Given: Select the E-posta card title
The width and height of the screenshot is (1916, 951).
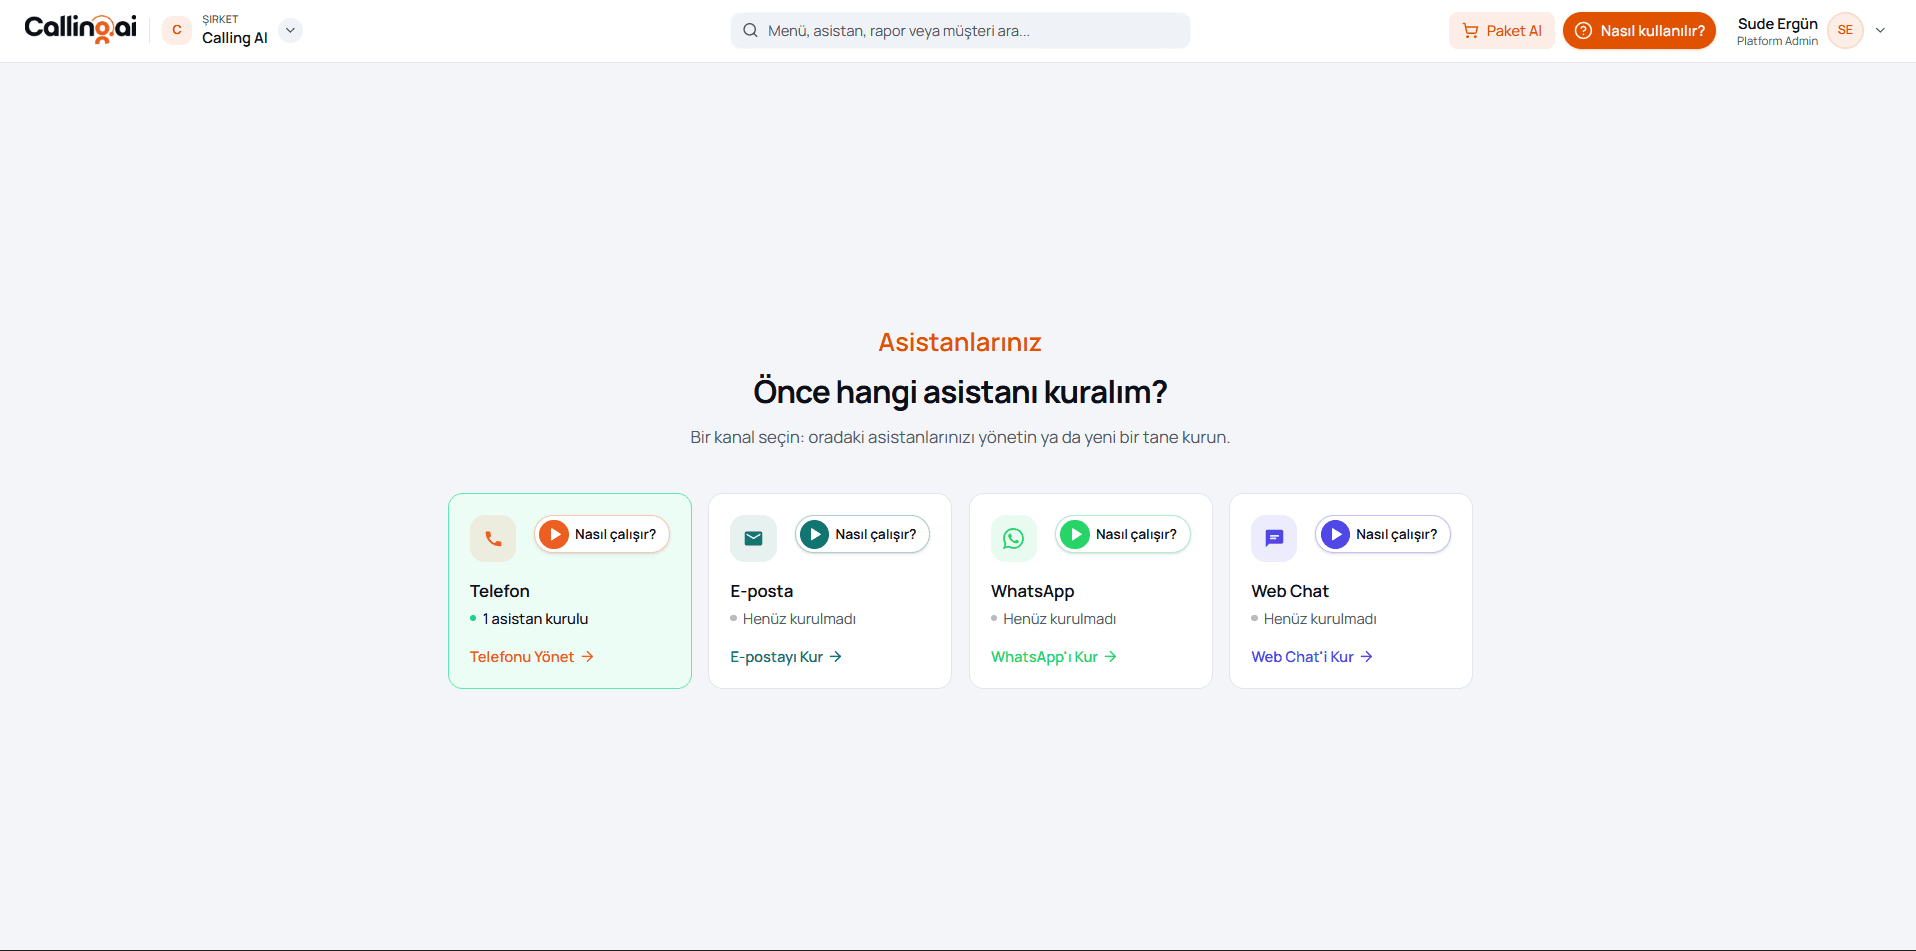Looking at the screenshot, I should pyautogui.click(x=761, y=591).
